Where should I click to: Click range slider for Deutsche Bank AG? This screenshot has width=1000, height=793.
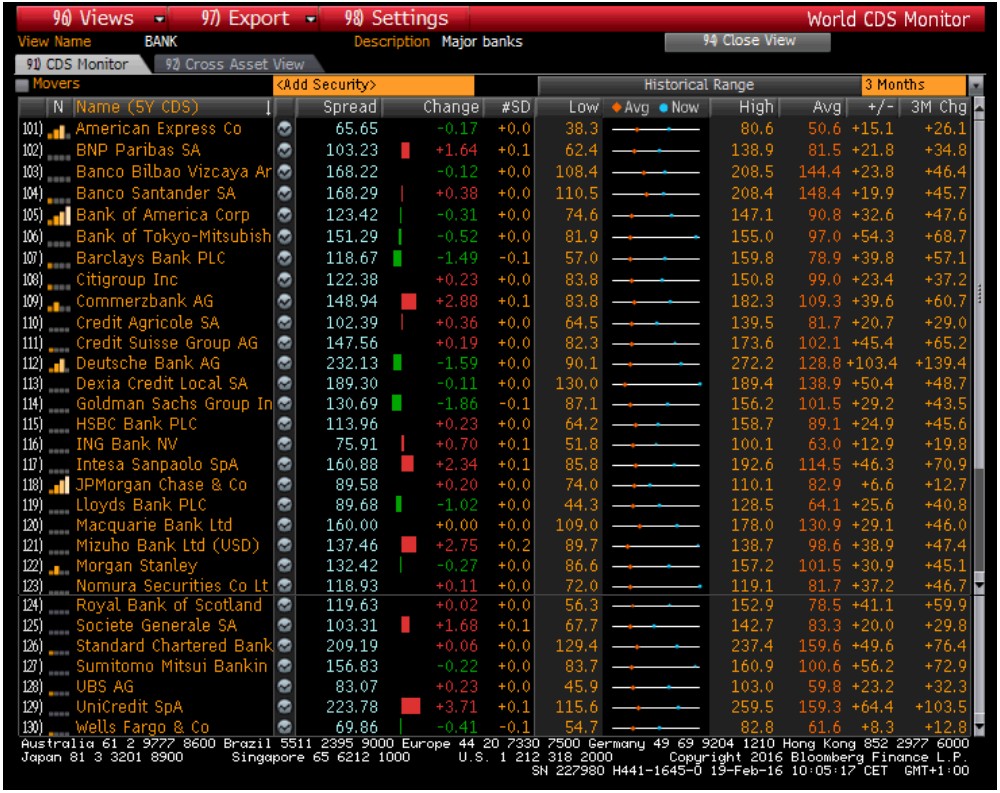point(656,364)
